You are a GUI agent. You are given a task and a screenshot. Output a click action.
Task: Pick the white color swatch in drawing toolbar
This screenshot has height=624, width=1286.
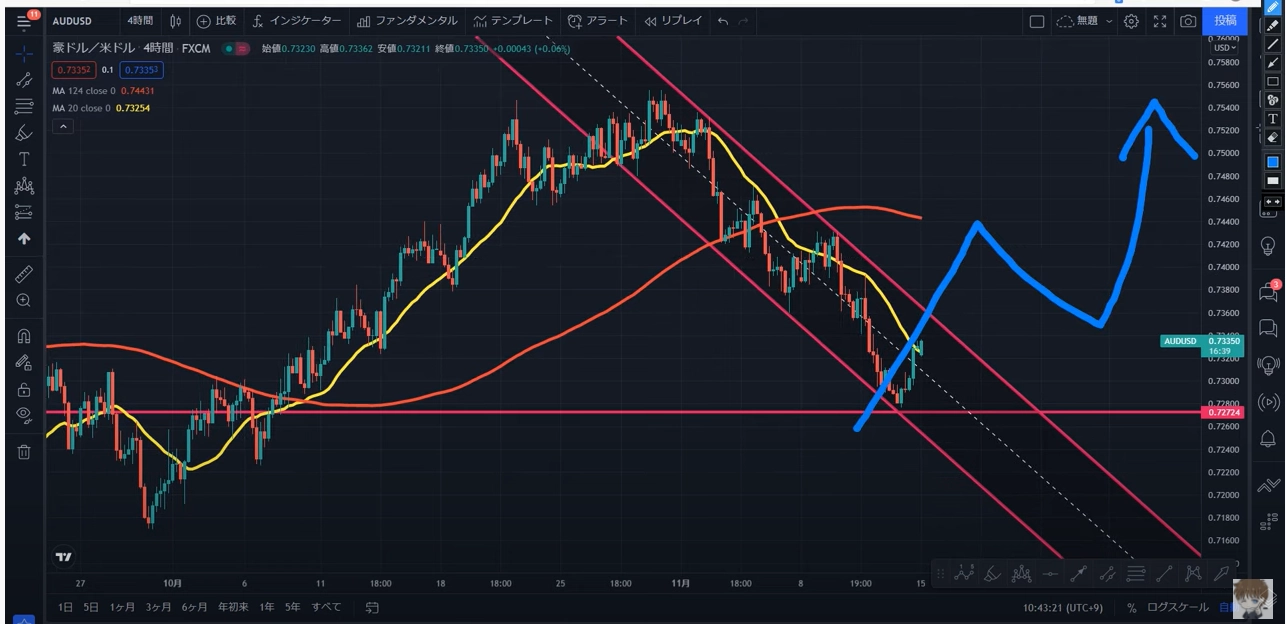coord(1273,181)
